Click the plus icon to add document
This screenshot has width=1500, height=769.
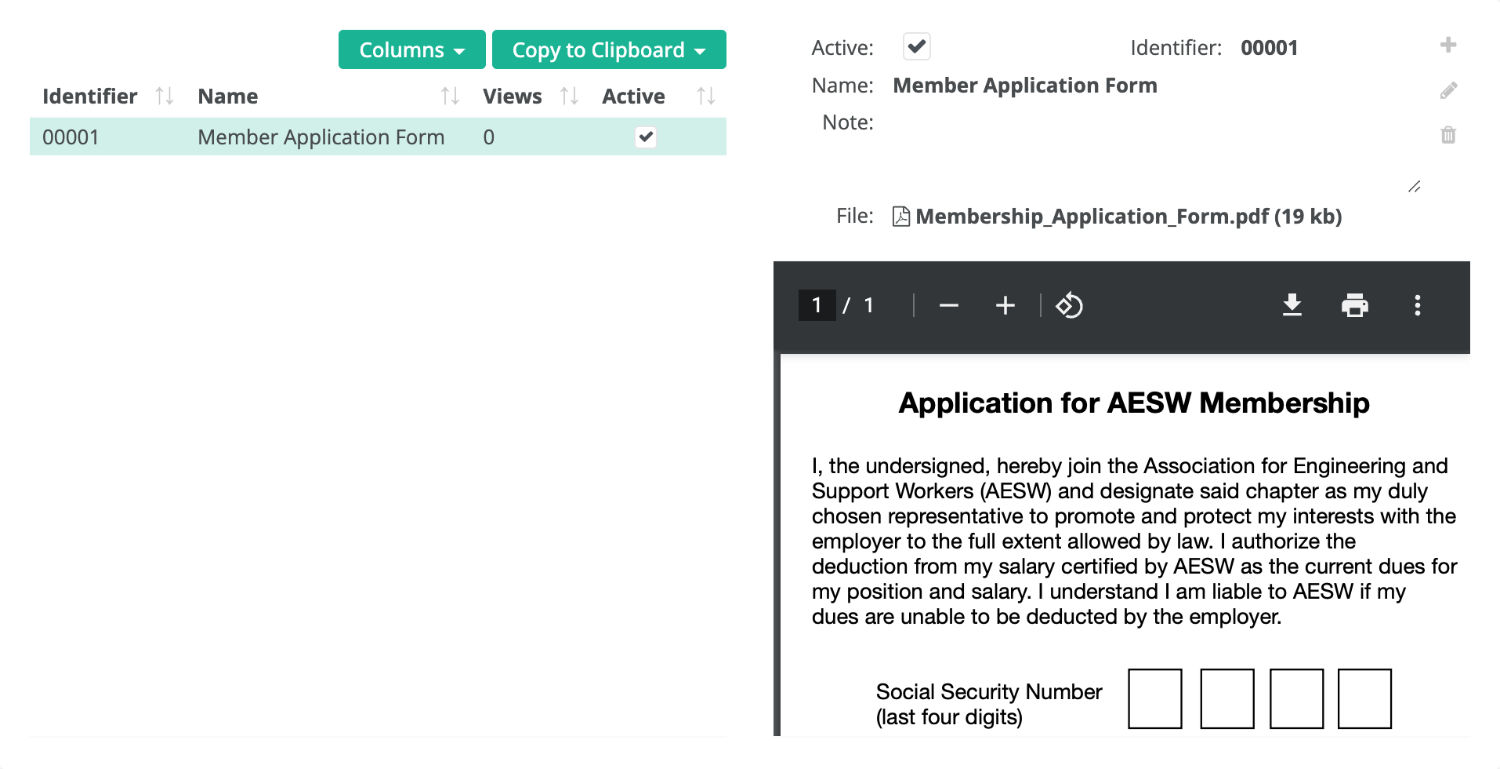pyautogui.click(x=1448, y=45)
